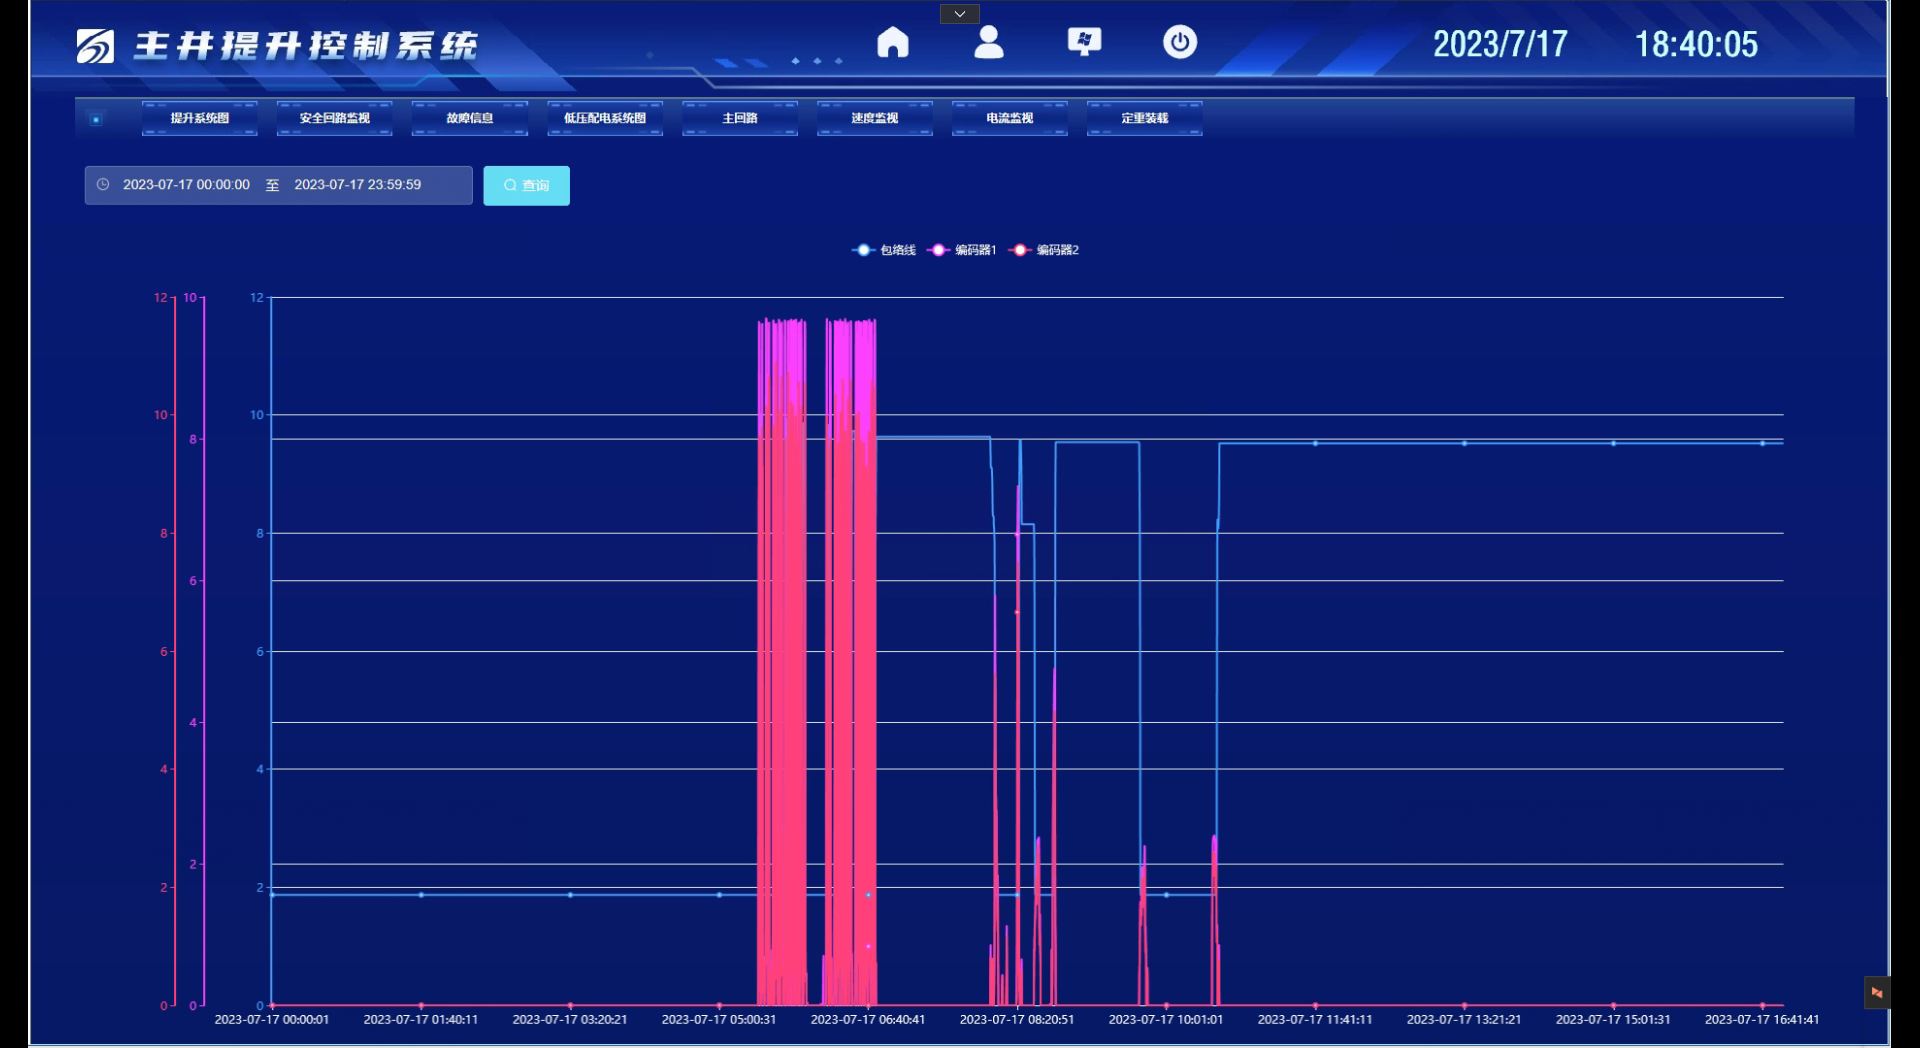1920x1048 pixels.
Task: Switch to the 速度监视 tab
Action: [874, 118]
